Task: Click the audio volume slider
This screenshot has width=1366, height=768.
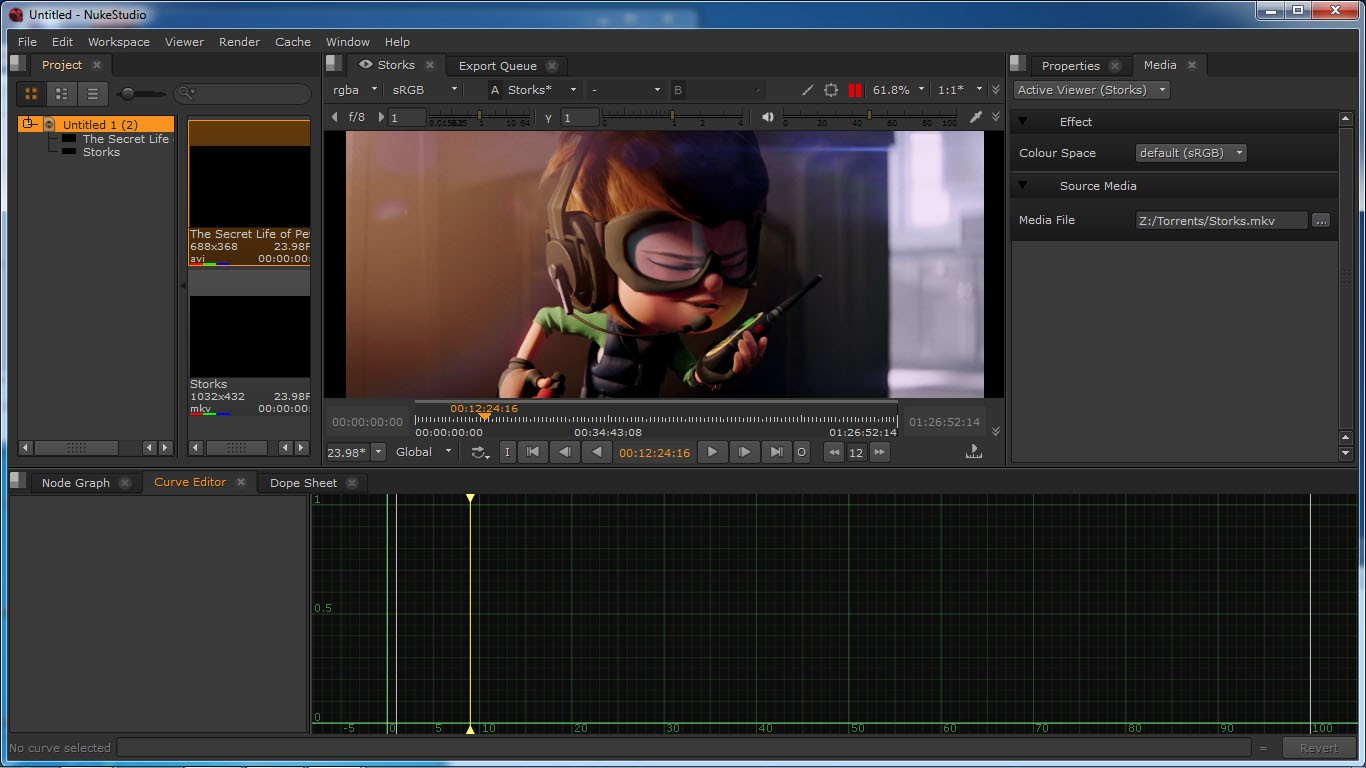Action: (x=870, y=117)
